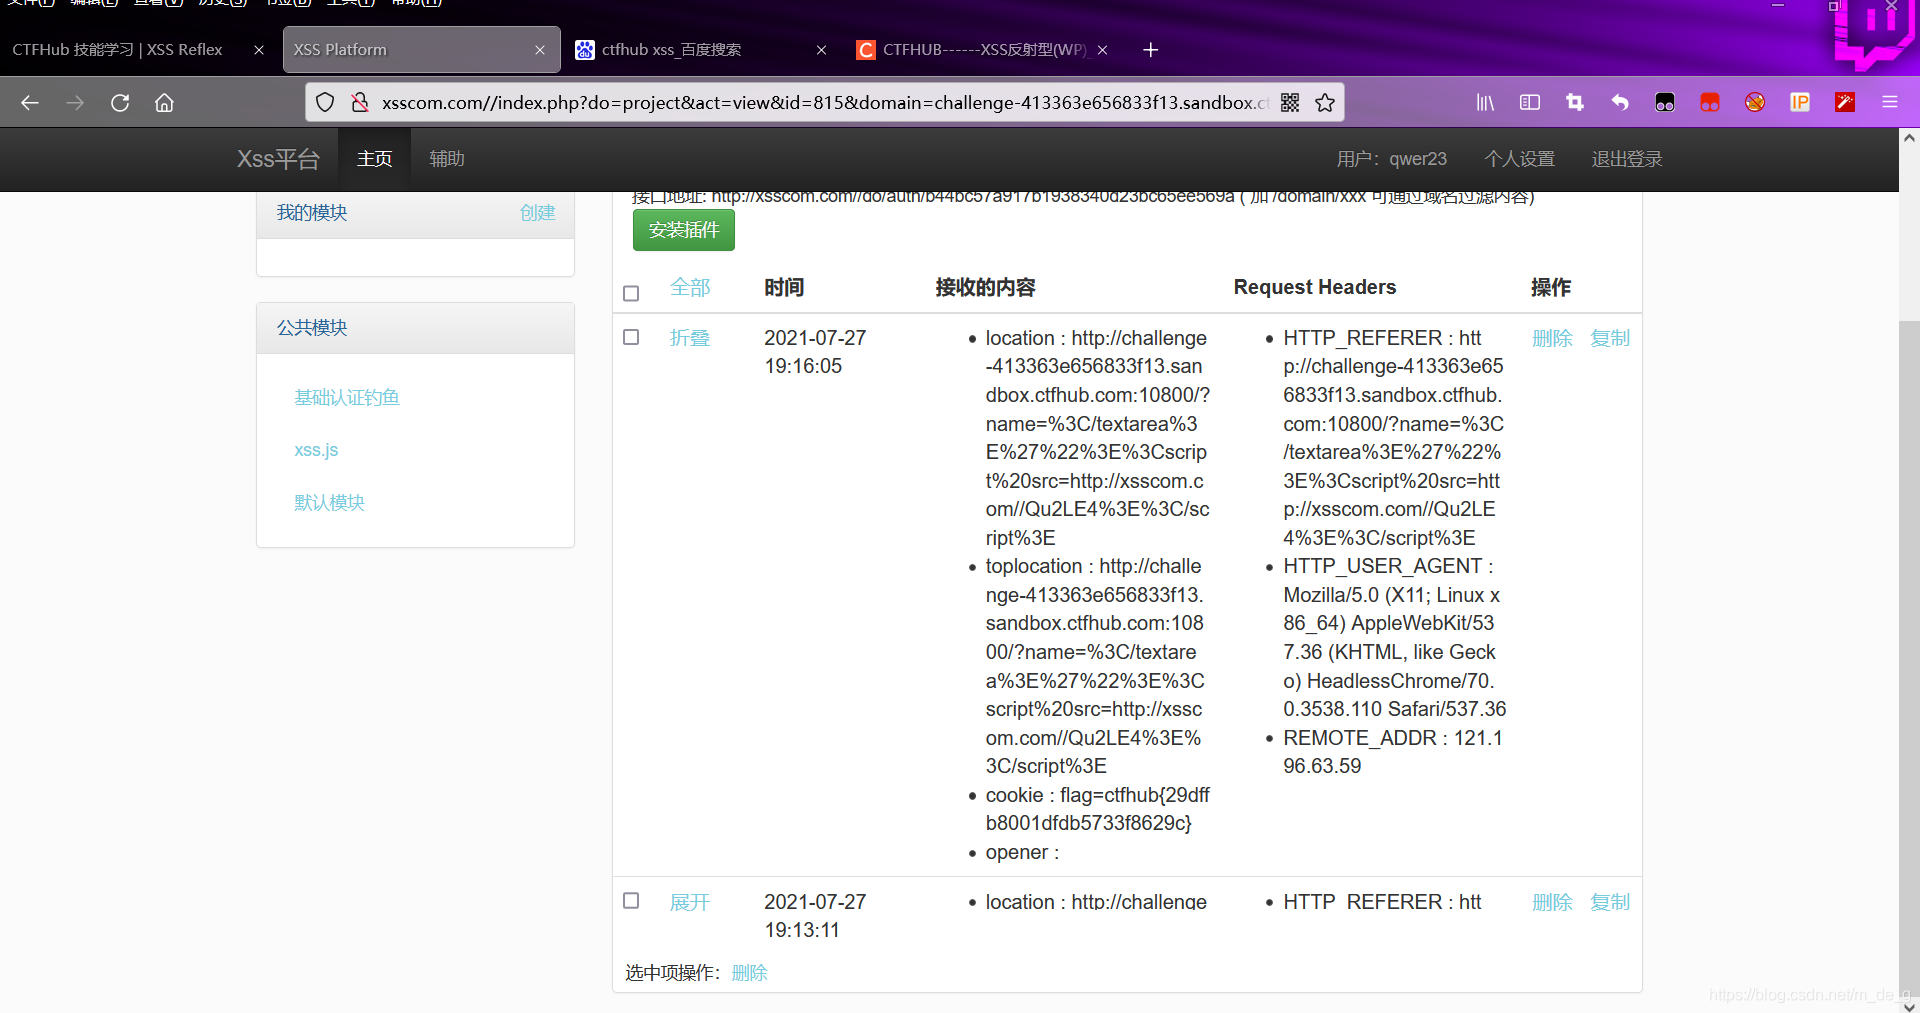Reload the current page
This screenshot has height=1013, width=1920.
(120, 103)
